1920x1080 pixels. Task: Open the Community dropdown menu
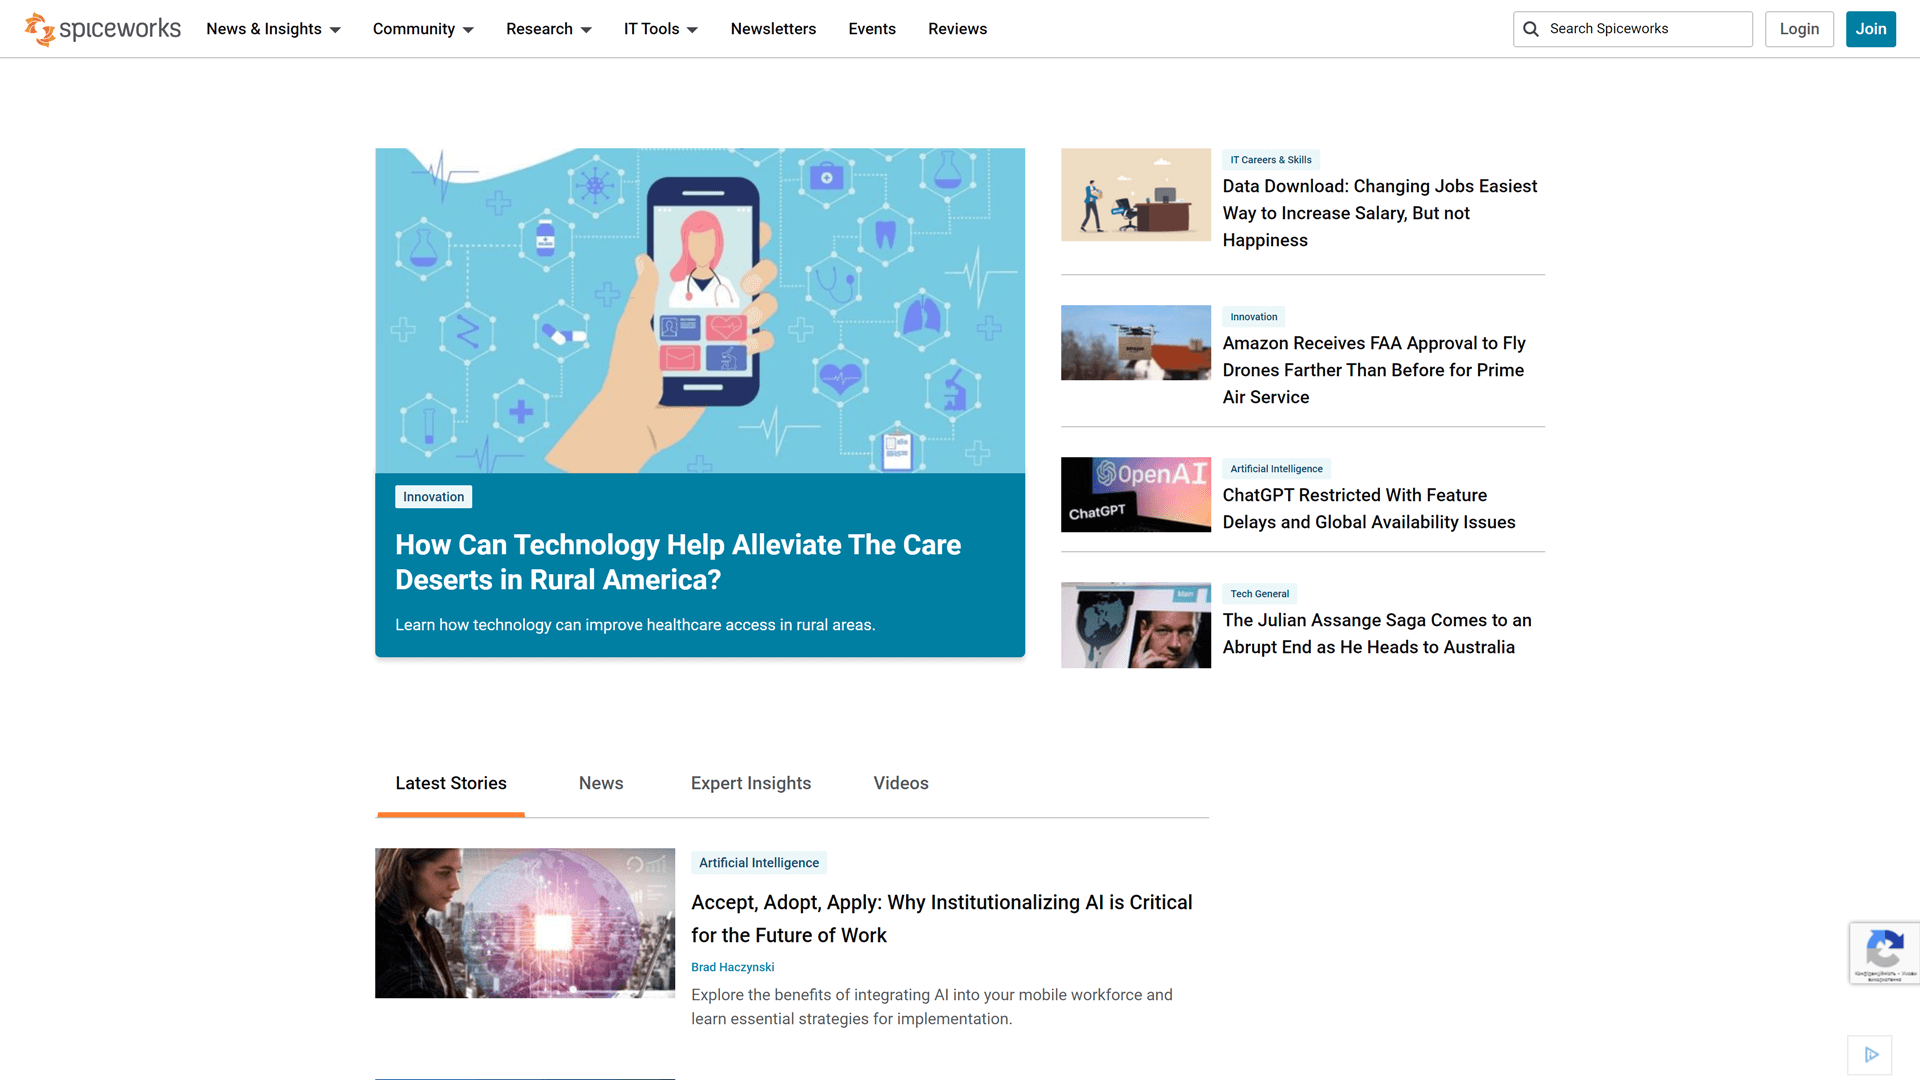[x=423, y=29]
